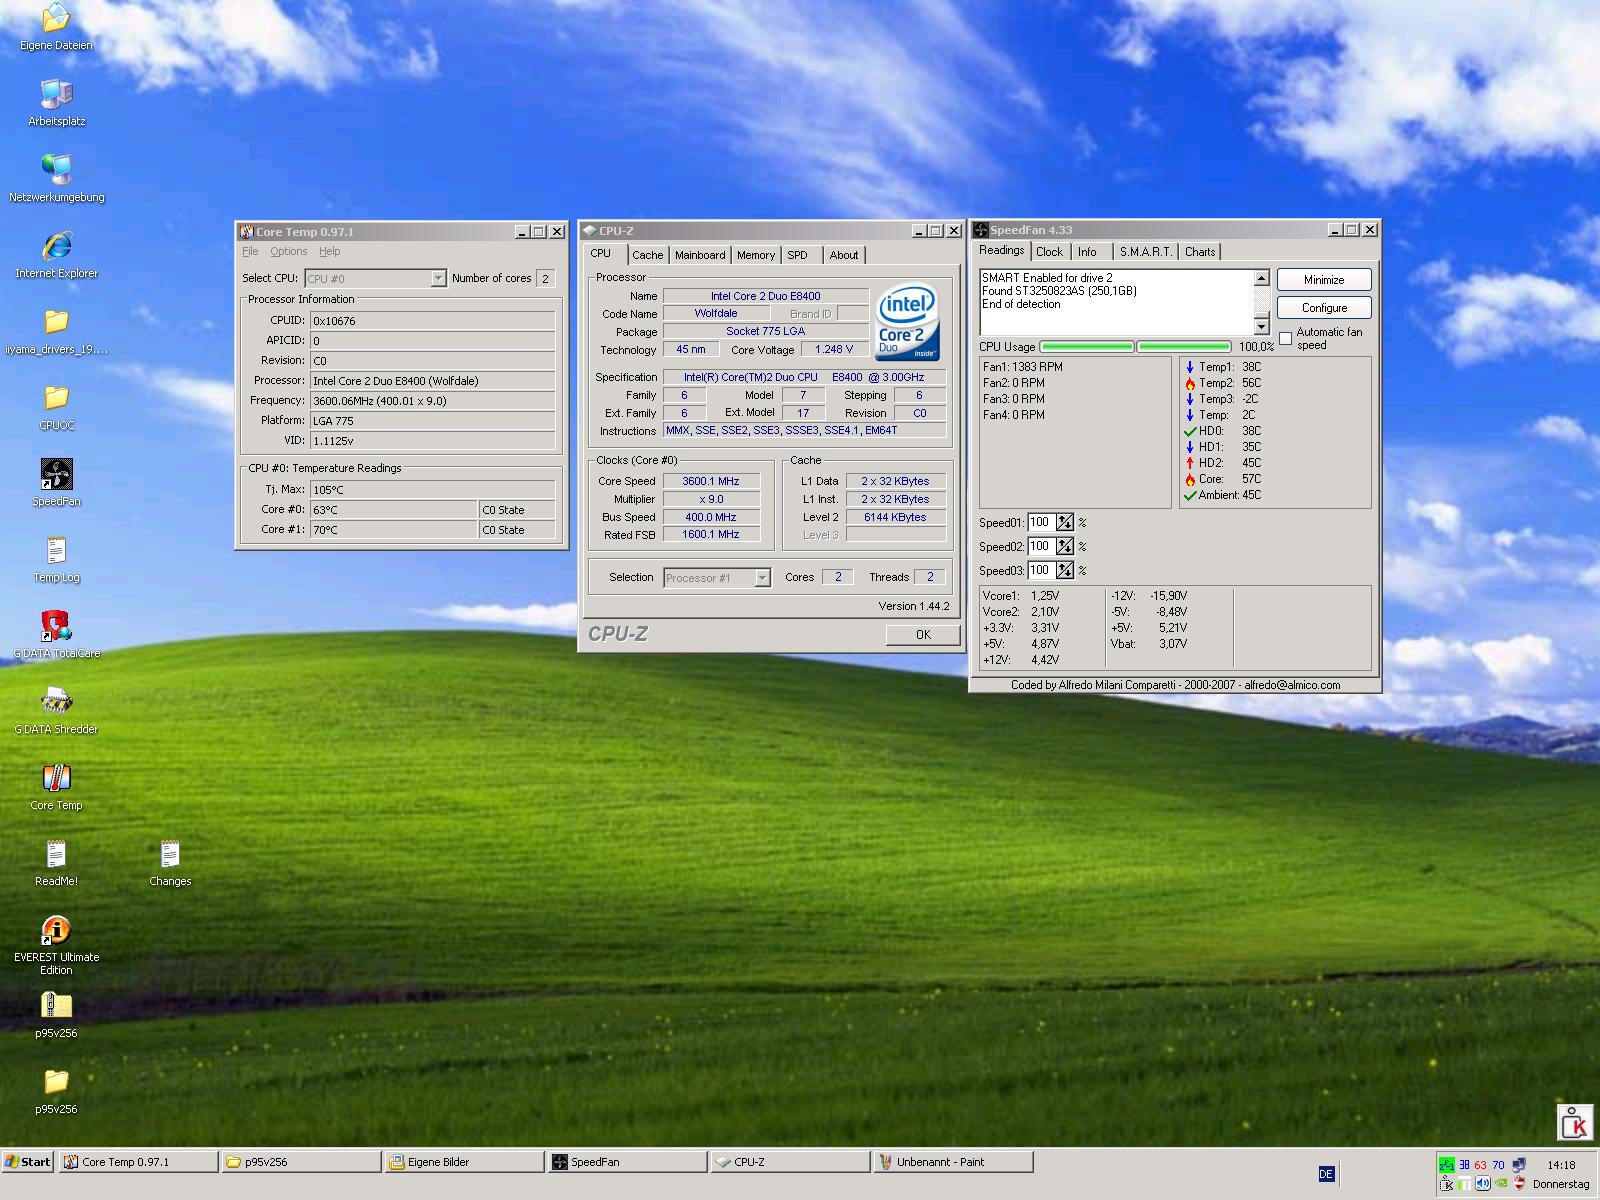The height and width of the screenshot is (1200, 1600).
Task: Click the Speed02 spinner arrows
Action: [1065, 546]
